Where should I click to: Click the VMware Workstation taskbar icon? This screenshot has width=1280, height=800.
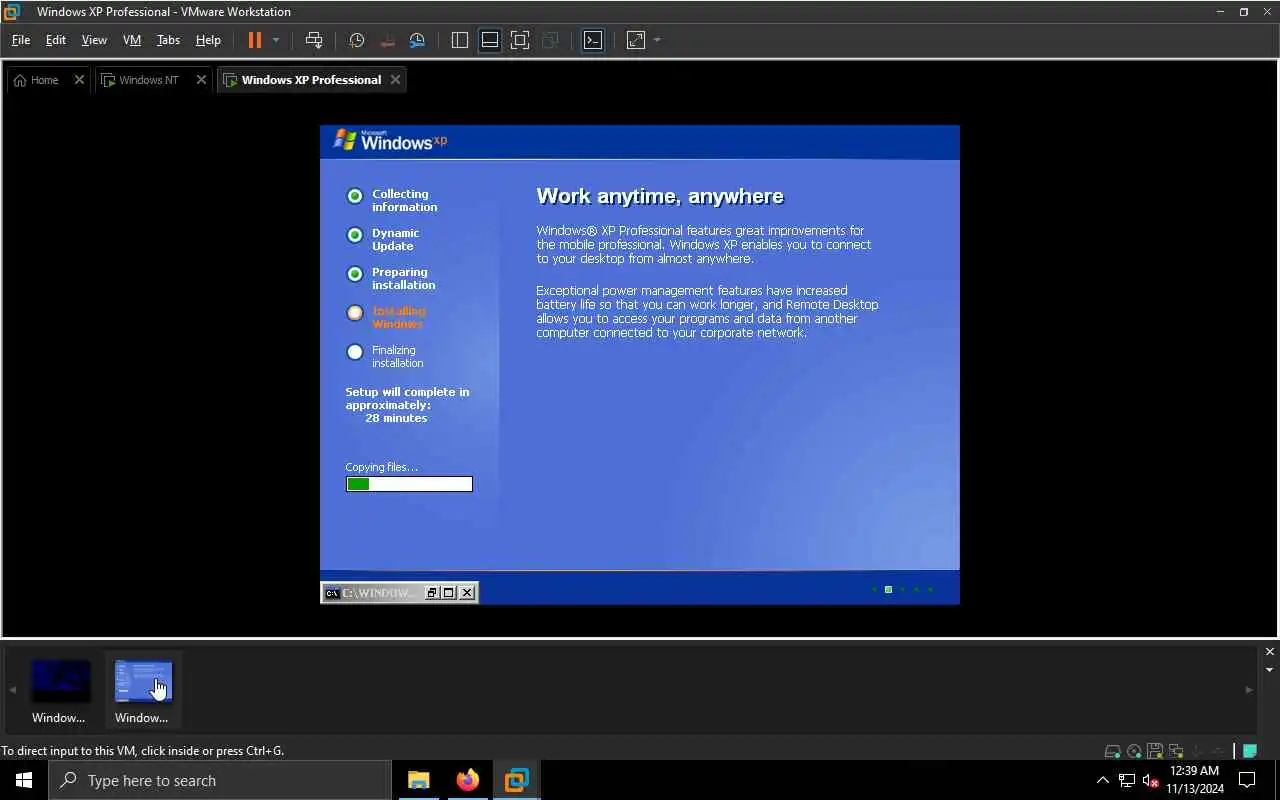click(517, 780)
